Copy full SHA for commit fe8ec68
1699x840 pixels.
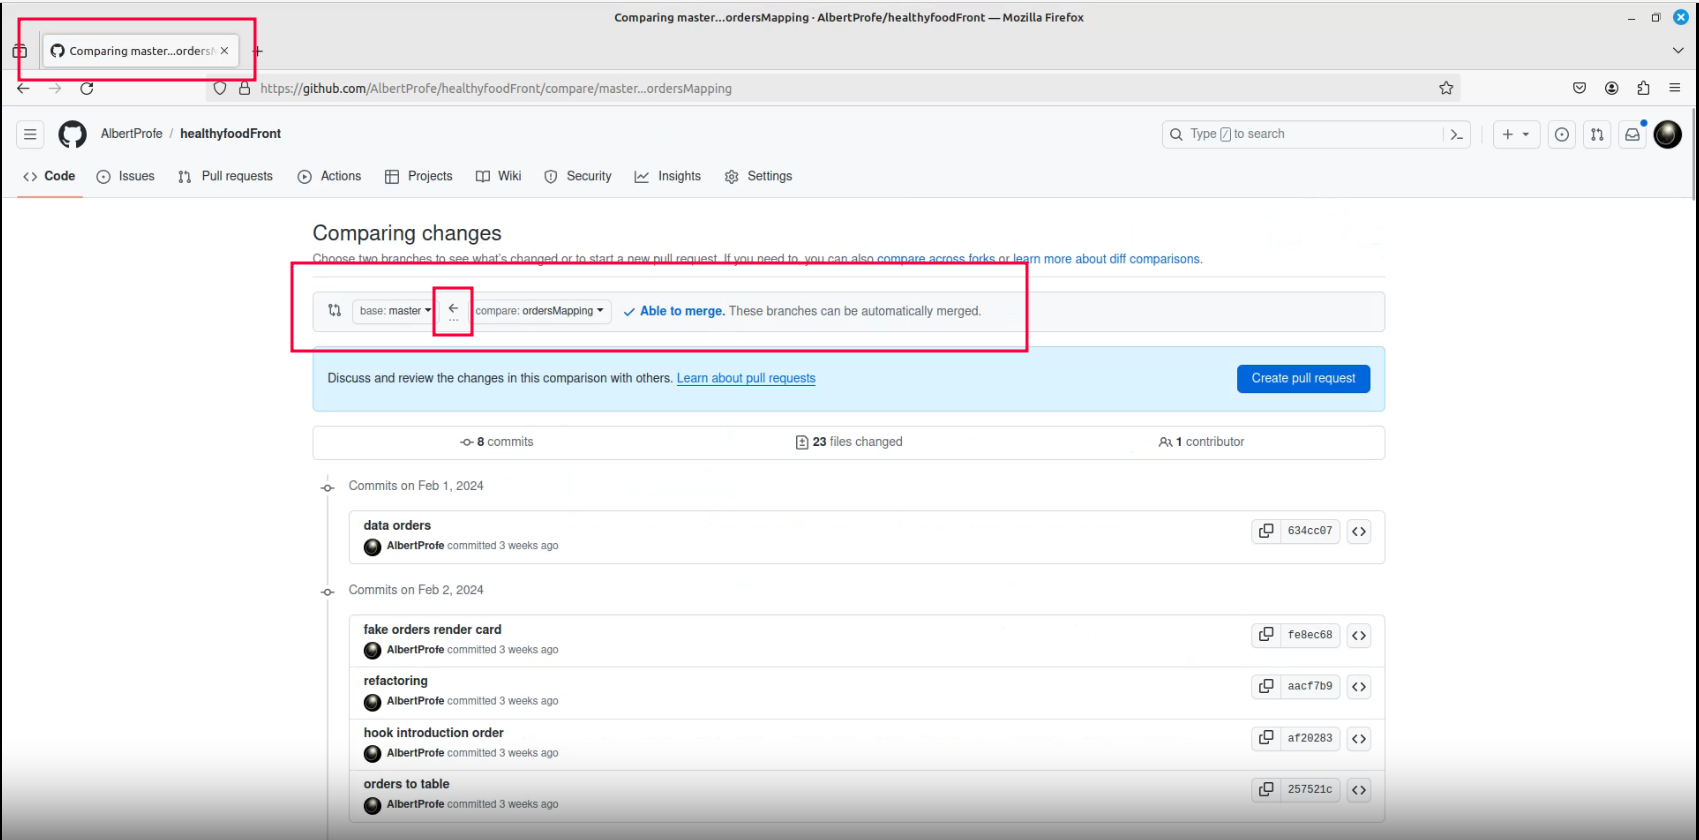(1266, 635)
